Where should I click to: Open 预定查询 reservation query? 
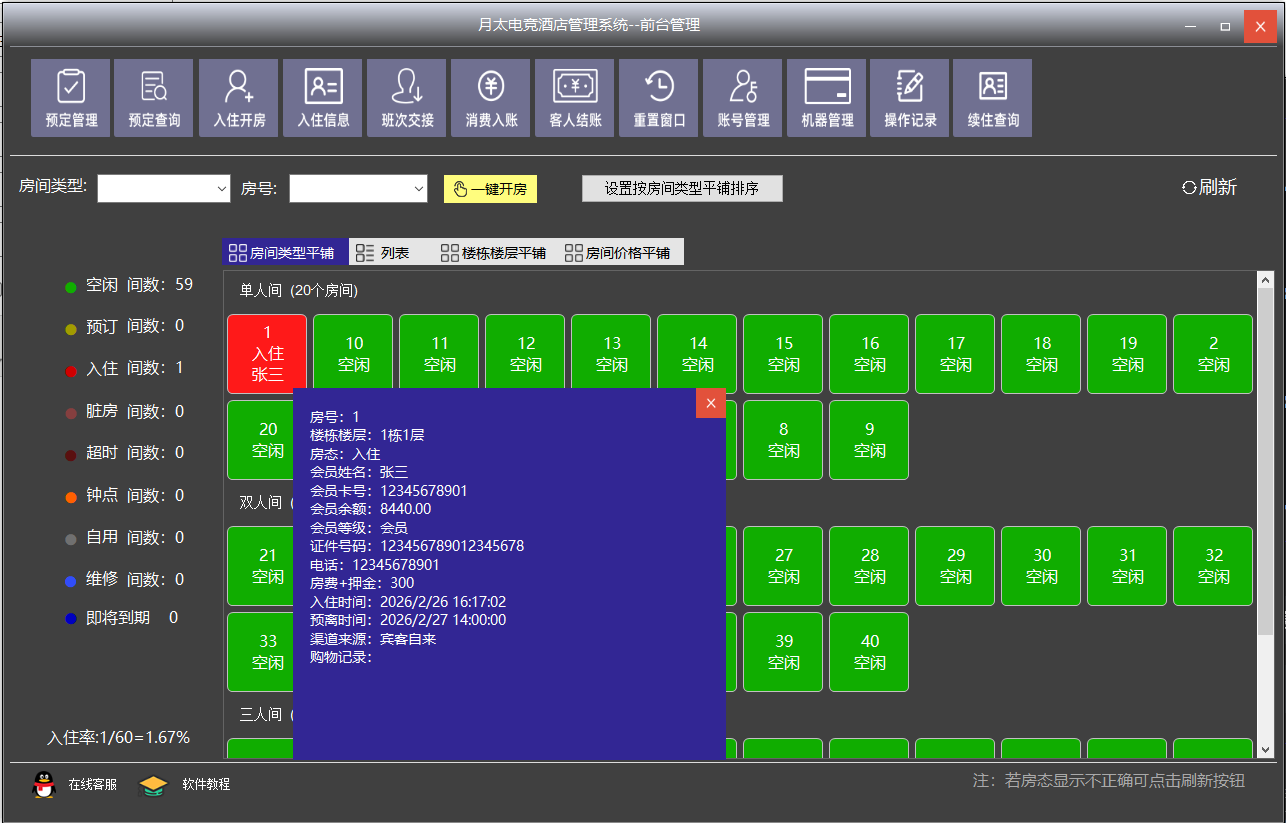[154, 97]
